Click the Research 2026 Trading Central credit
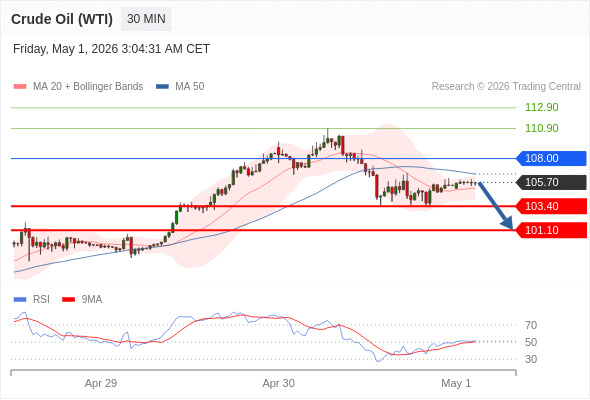590x400 pixels. 506,87
